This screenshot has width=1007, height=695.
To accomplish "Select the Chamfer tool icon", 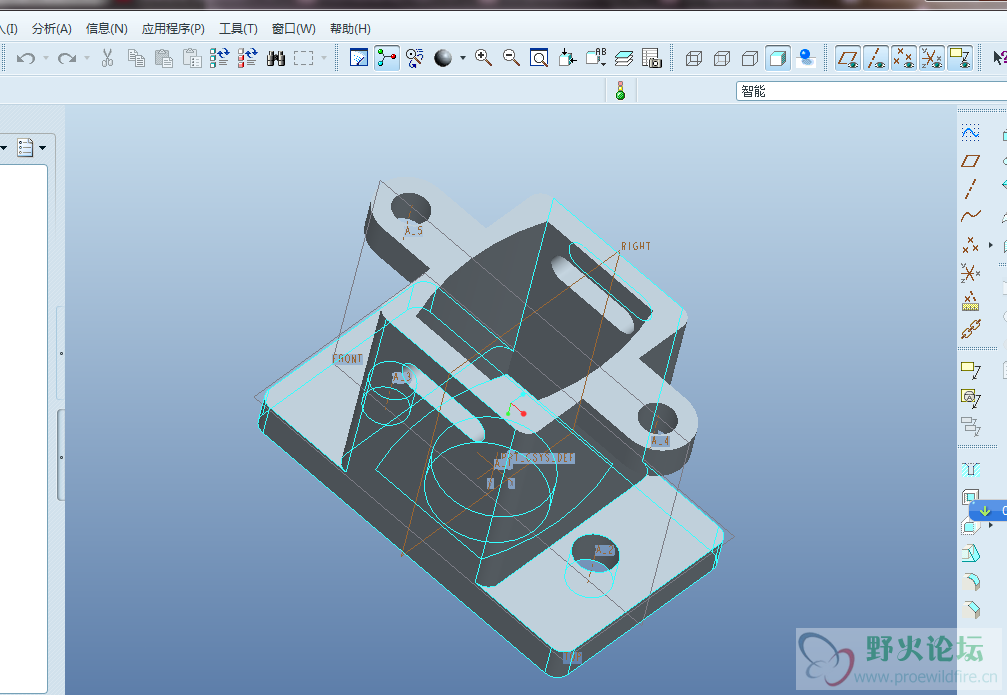I will click(x=970, y=609).
